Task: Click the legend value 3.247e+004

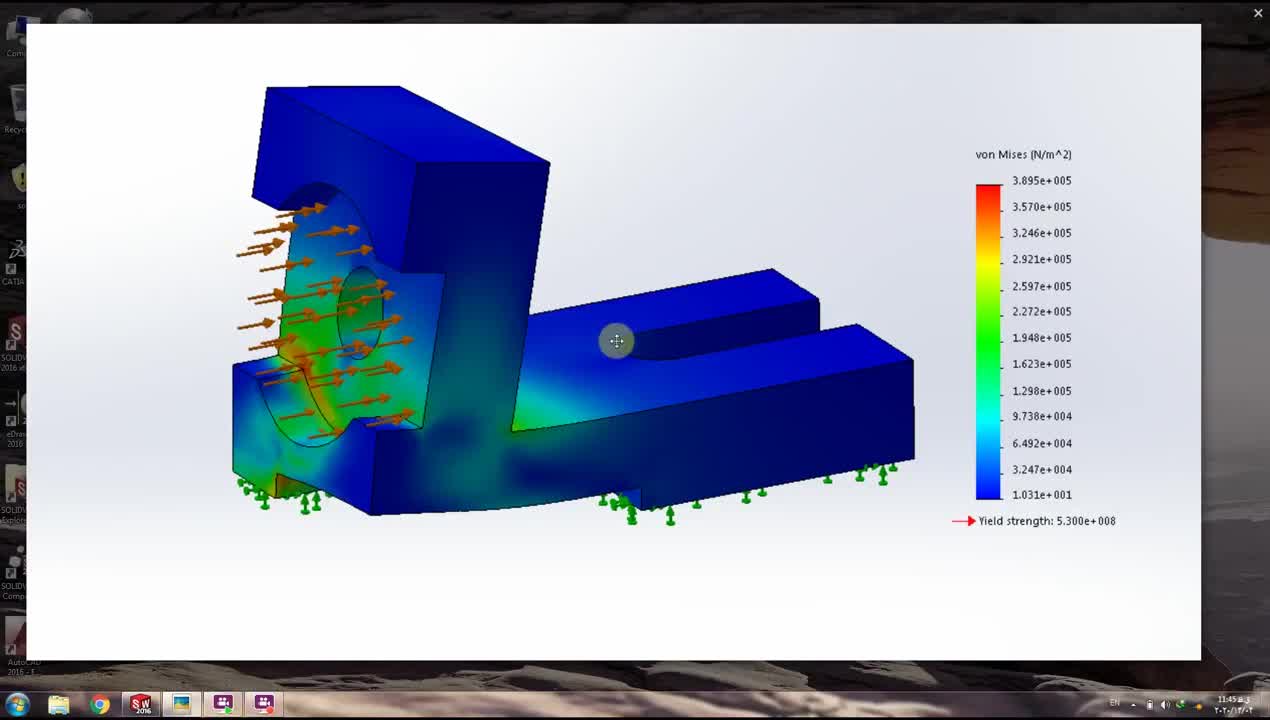Action: pos(1041,469)
